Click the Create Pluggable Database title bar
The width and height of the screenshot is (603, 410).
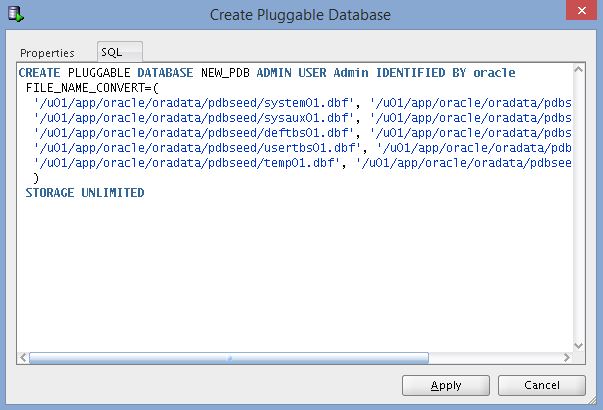coord(300,15)
